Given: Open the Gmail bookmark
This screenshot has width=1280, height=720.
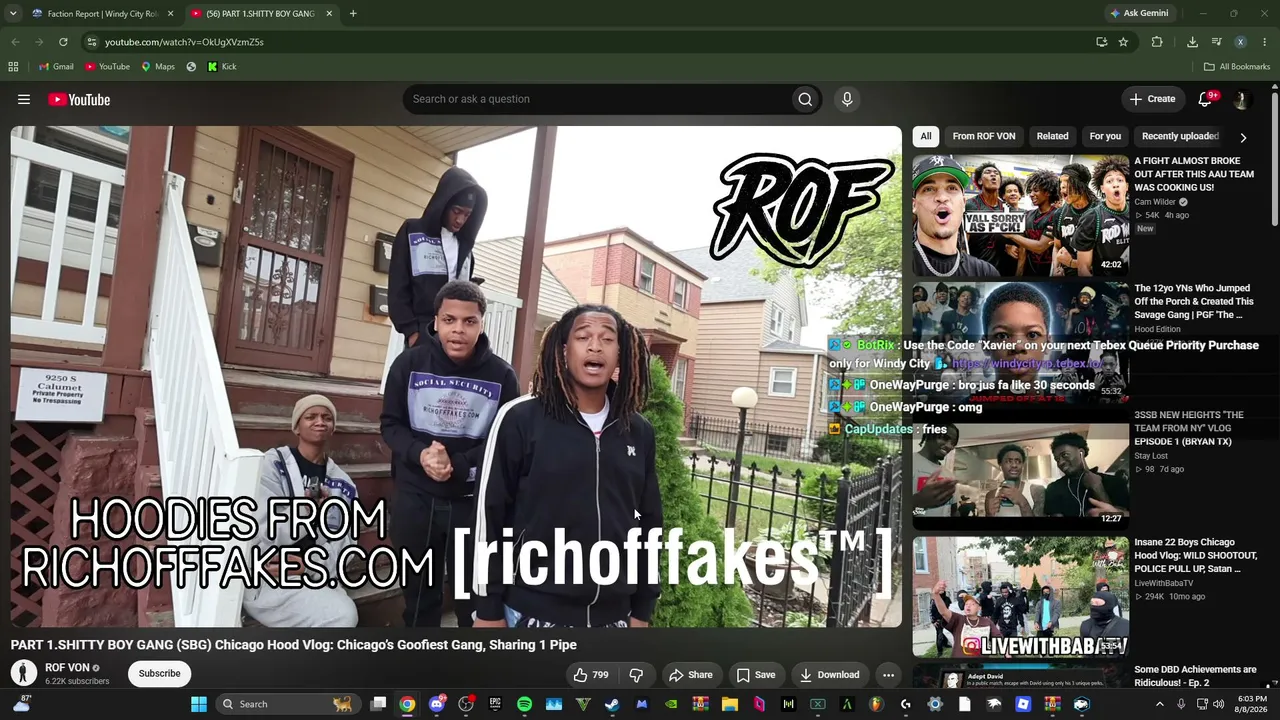Looking at the screenshot, I should point(56,67).
